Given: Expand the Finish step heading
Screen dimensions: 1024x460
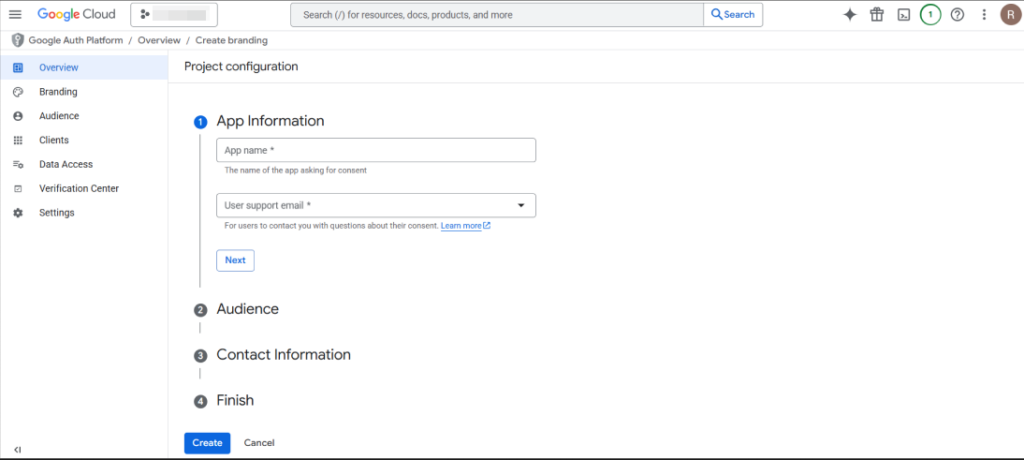Looking at the screenshot, I should (x=235, y=401).
